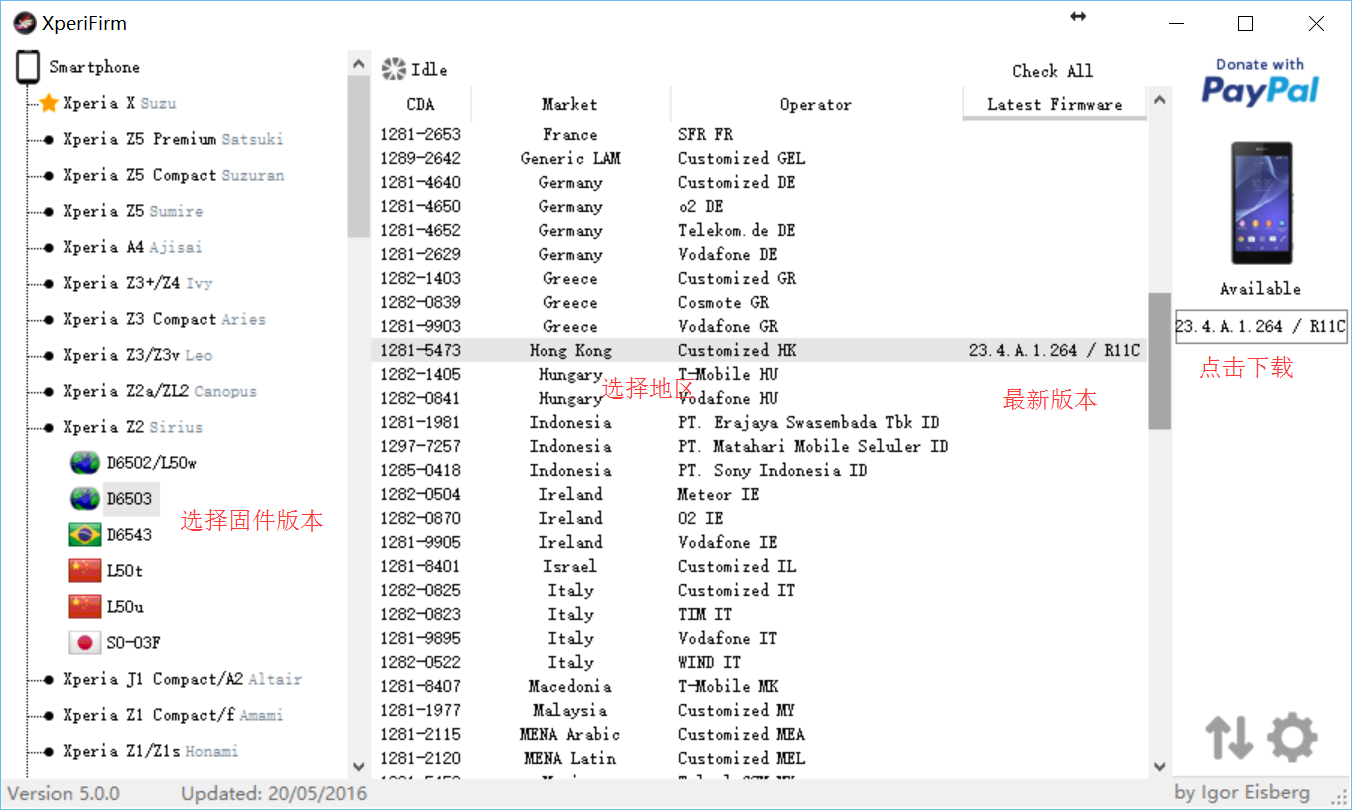Sort by the Market column header
Screen dimensions: 1352x810
570,104
